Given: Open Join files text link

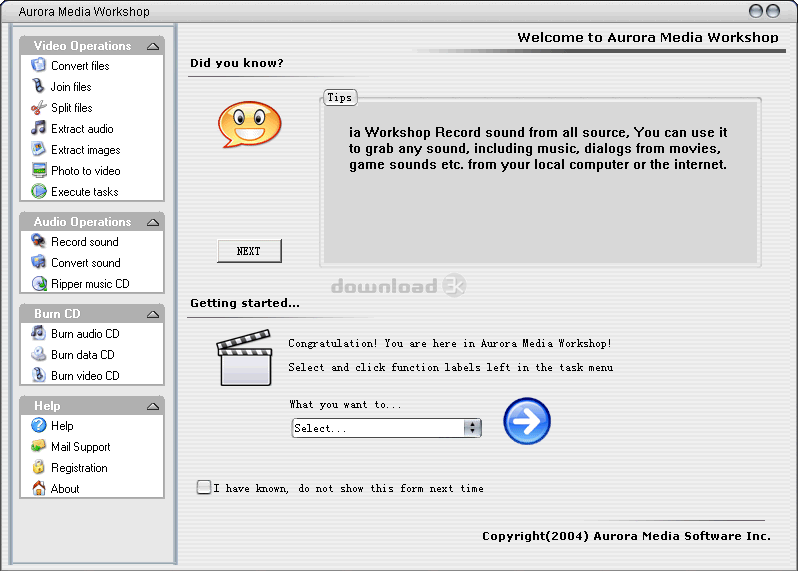Looking at the screenshot, I should pos(71,87).
